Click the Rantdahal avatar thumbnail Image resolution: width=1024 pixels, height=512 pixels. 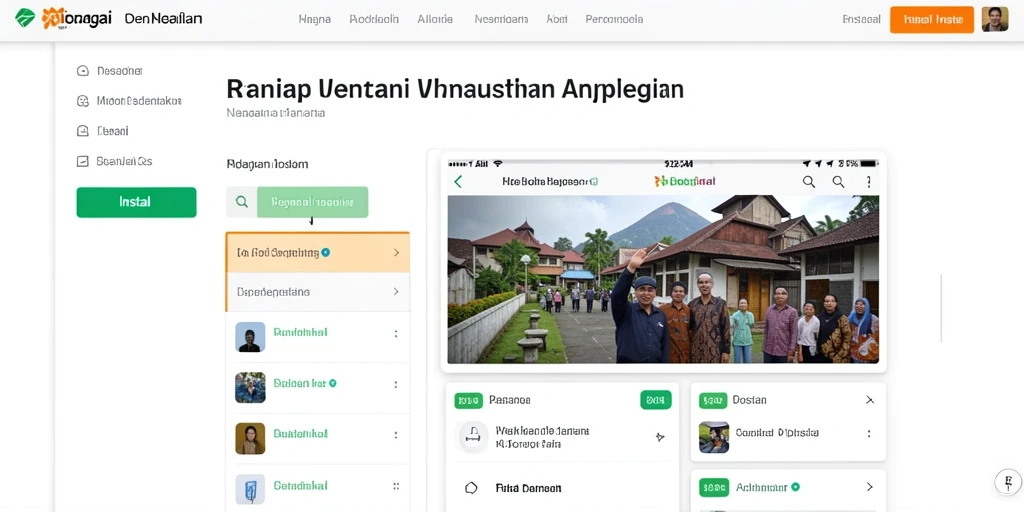(250, 337)
